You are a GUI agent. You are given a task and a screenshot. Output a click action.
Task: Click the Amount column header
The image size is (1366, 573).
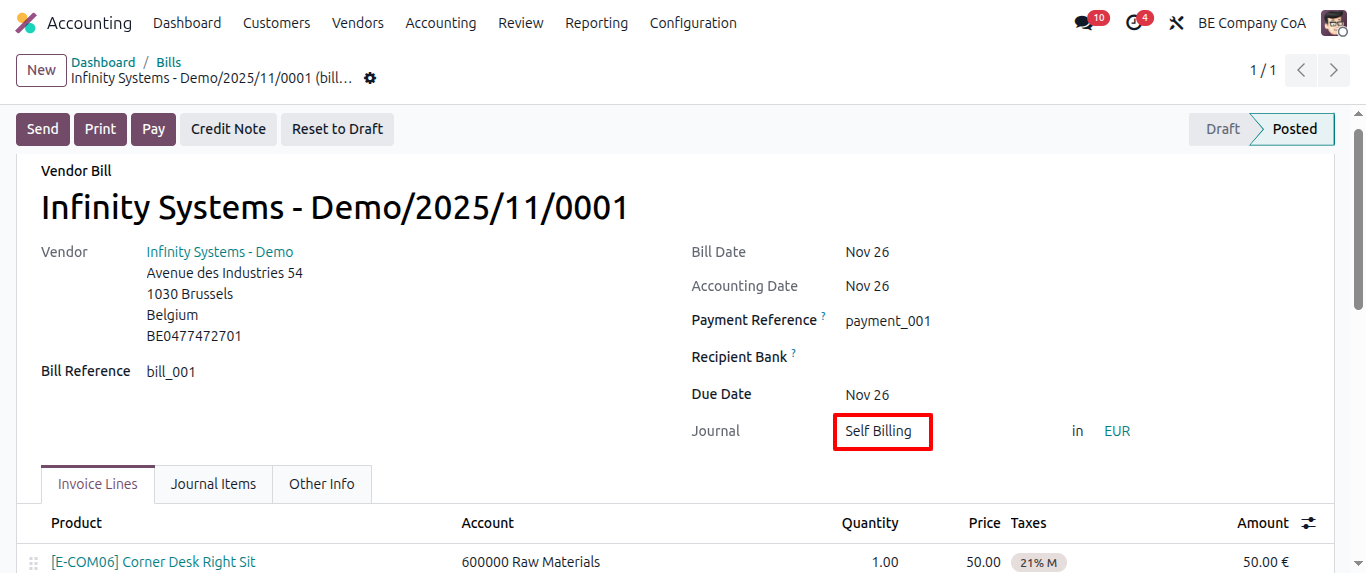click(x=1263, y=523)
